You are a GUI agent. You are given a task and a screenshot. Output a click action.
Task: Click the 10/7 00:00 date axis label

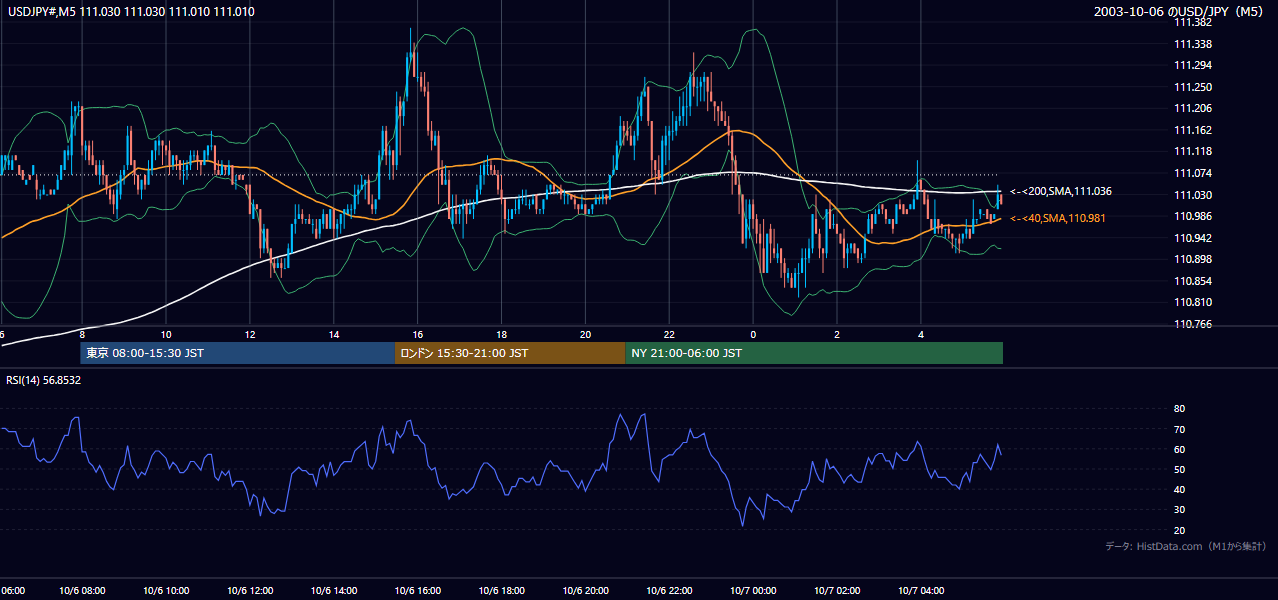tap(753, 591)
